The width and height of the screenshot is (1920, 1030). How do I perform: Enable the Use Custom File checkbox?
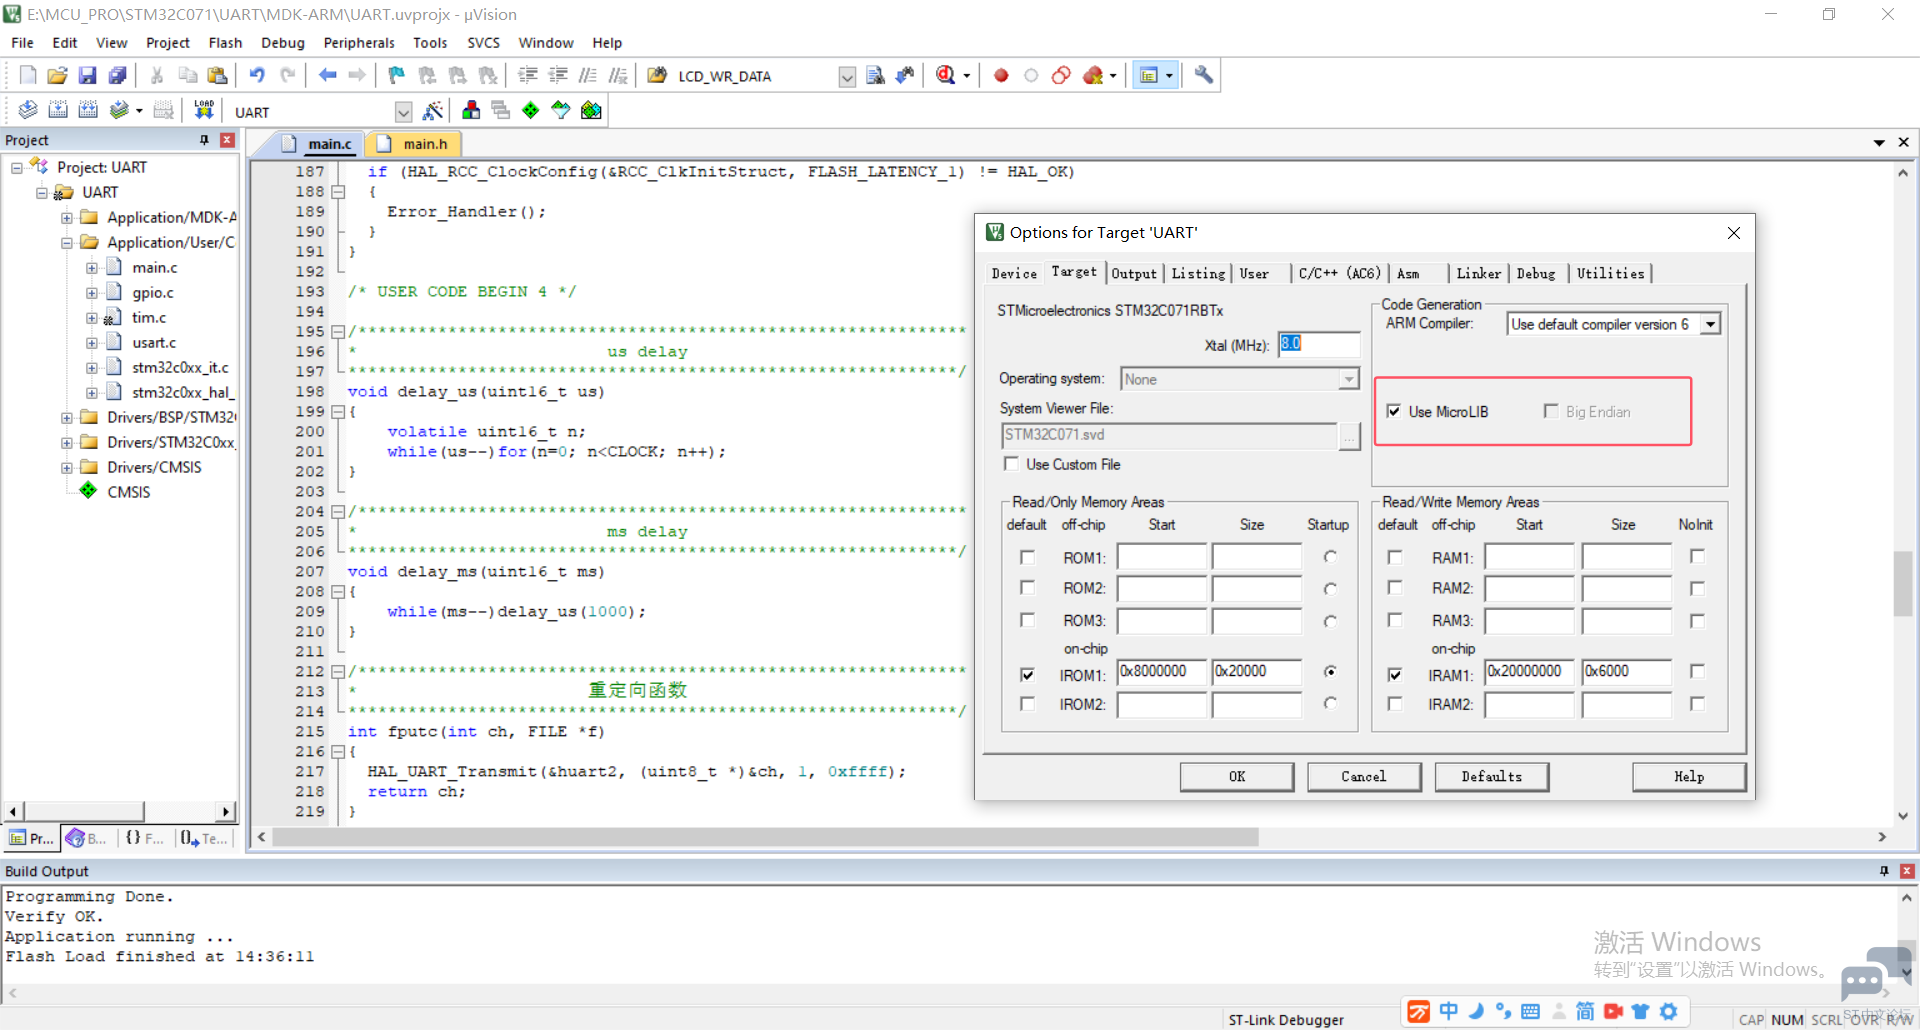point(1012,464)
